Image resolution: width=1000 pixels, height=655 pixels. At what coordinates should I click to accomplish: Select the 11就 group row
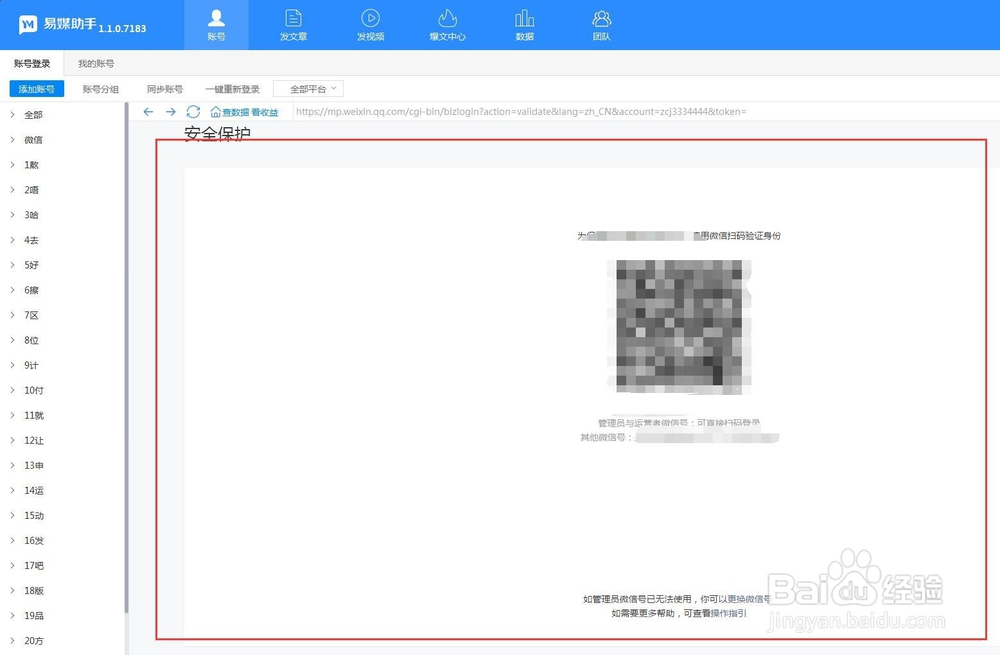coord(62,415)
